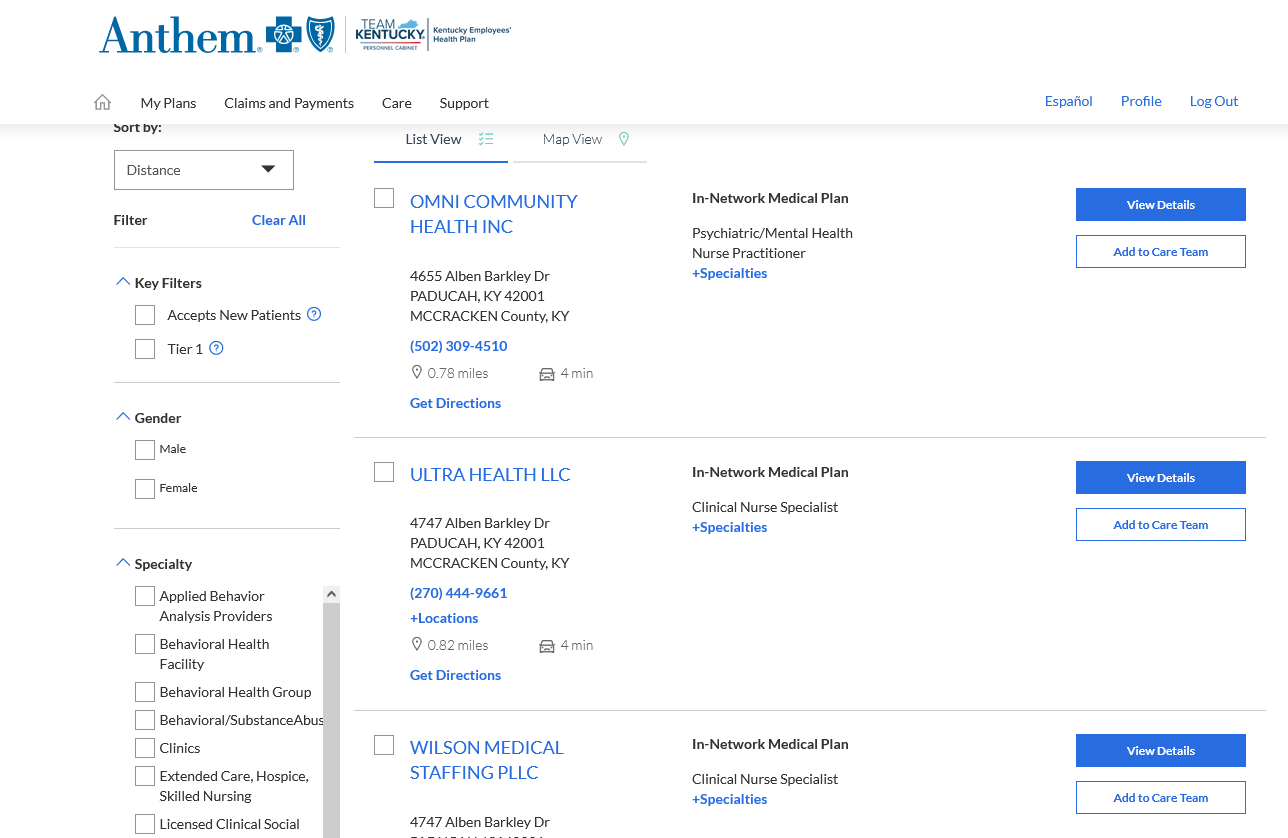
Task: Get Directions to ULTRA HEALTH LLC
Action: [x=455, y=675]
